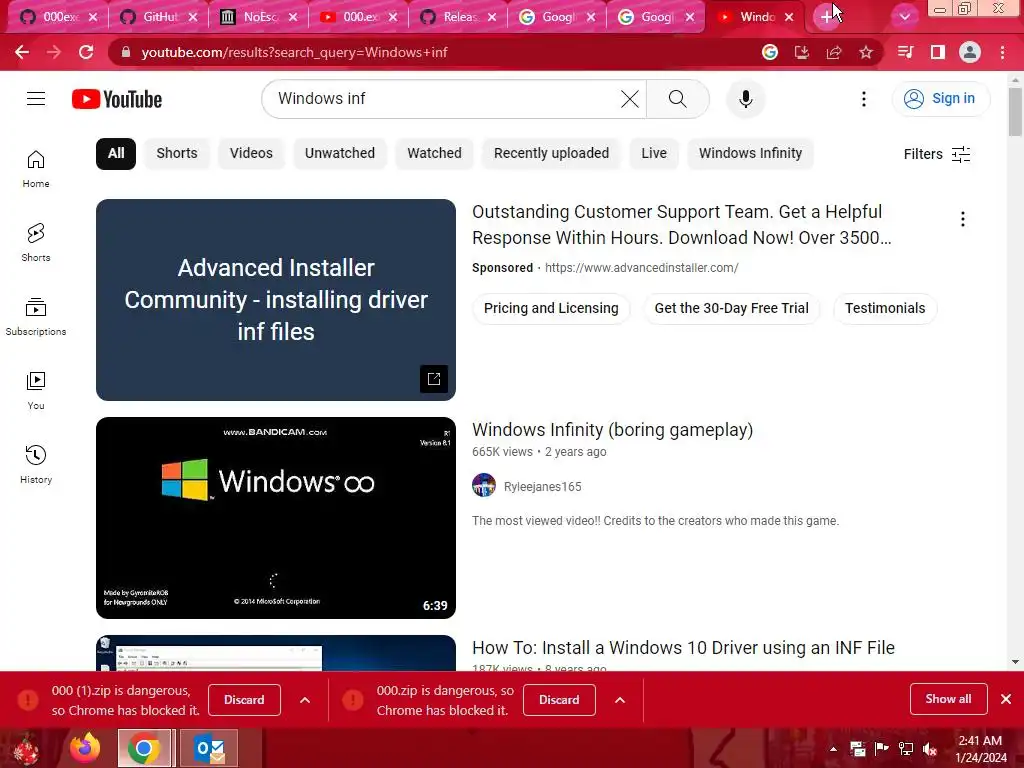Click the Pricing and Licensing ad link

point(551,308)
